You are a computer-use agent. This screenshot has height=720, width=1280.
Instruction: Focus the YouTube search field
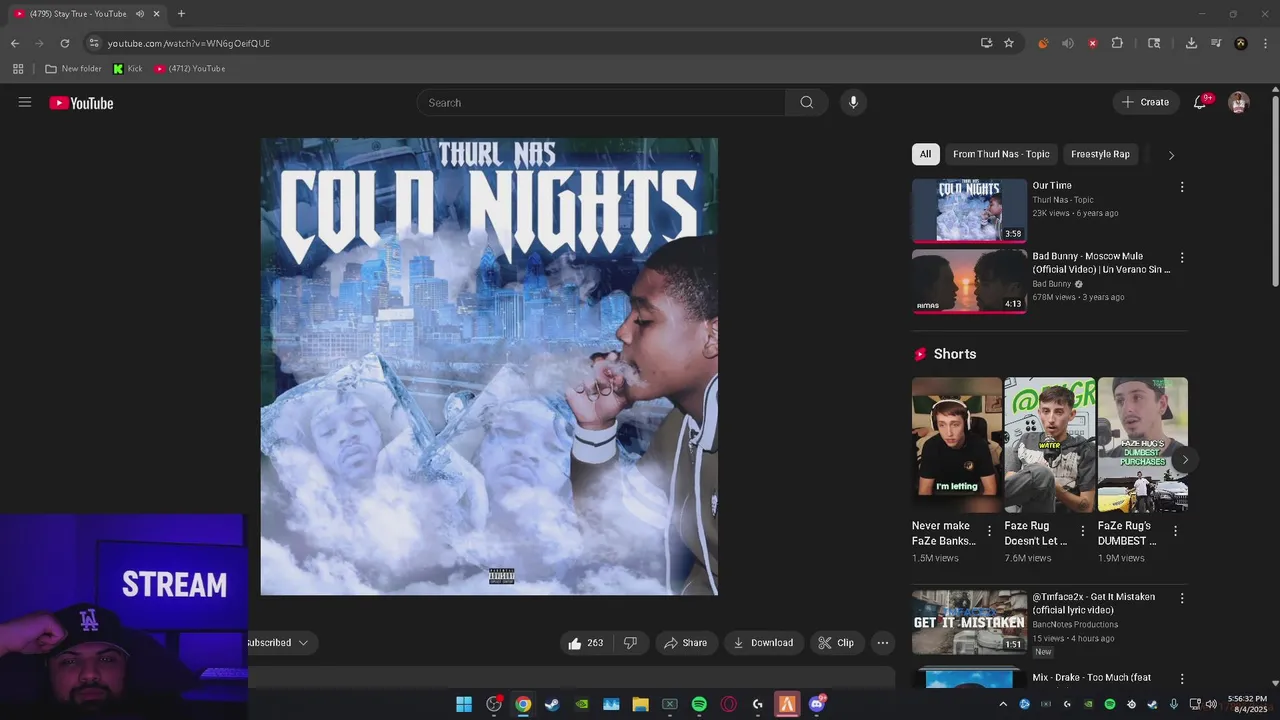[x=601, y=102]
